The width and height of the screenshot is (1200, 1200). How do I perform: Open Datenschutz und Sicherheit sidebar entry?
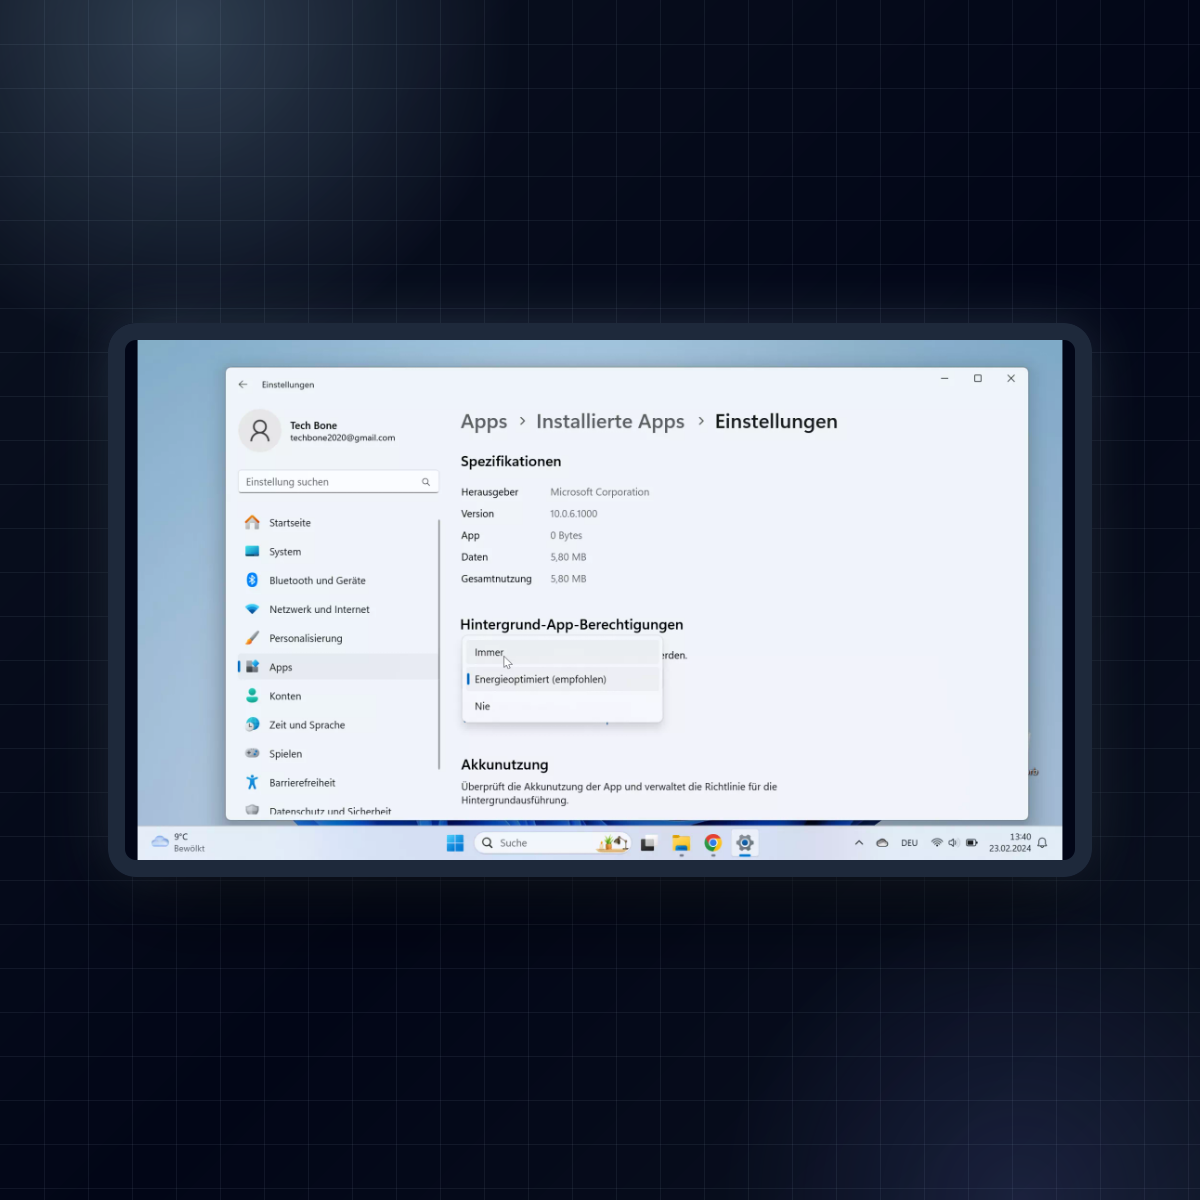(330, 811)
